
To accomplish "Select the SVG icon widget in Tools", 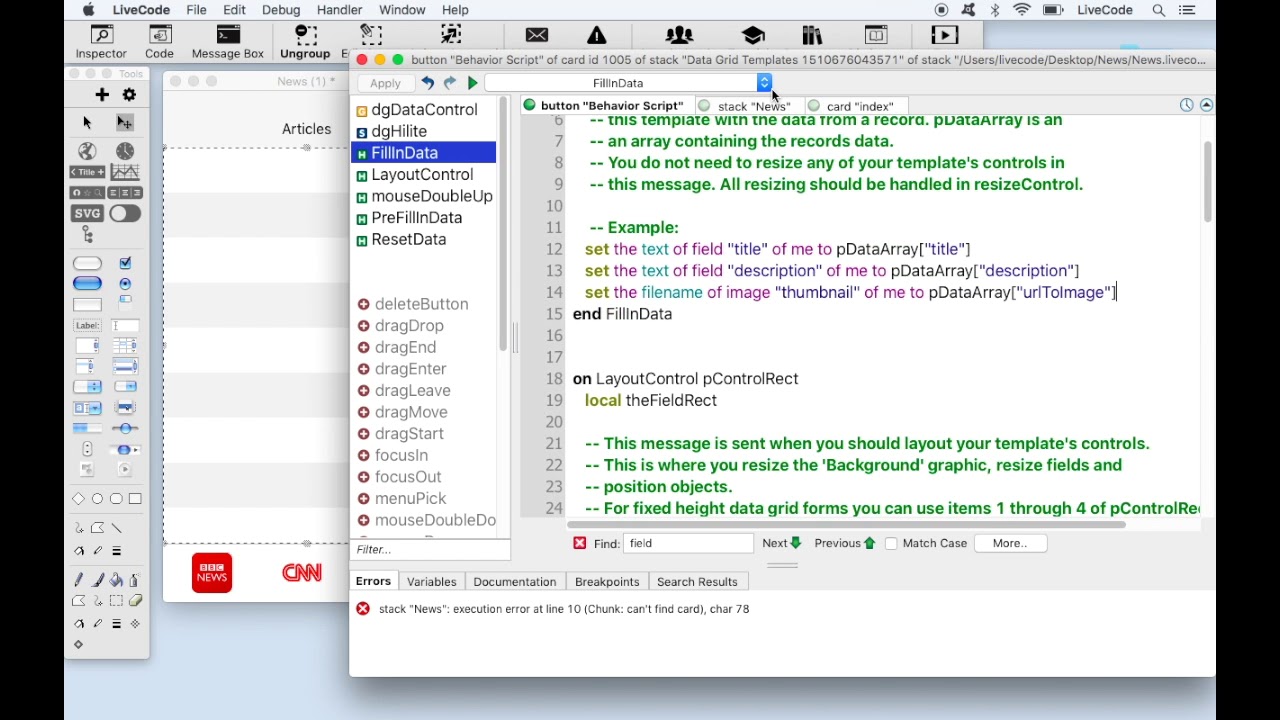I will (x=87, y=213).
